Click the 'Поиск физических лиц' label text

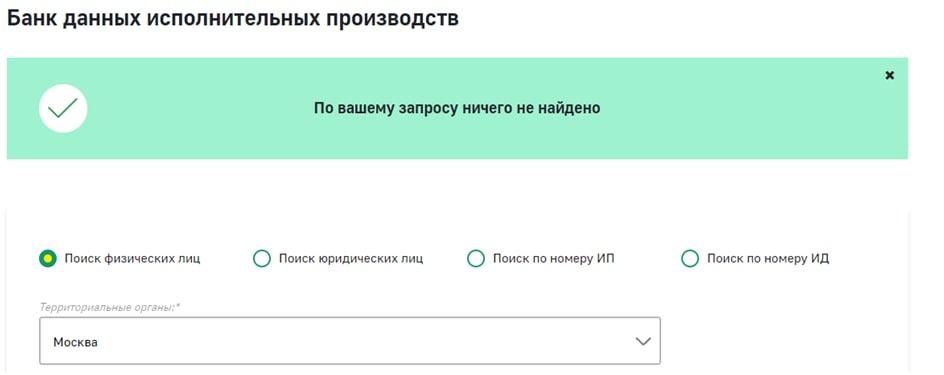132,259
